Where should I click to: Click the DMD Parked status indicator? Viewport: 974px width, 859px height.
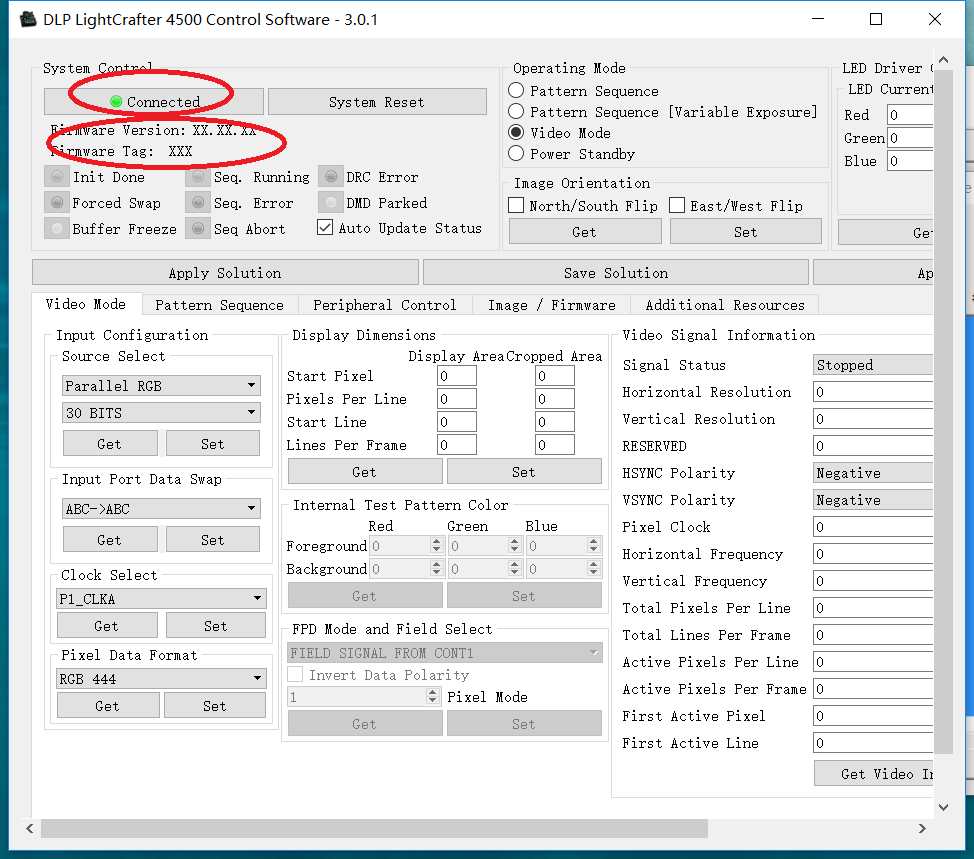[331, 203]
